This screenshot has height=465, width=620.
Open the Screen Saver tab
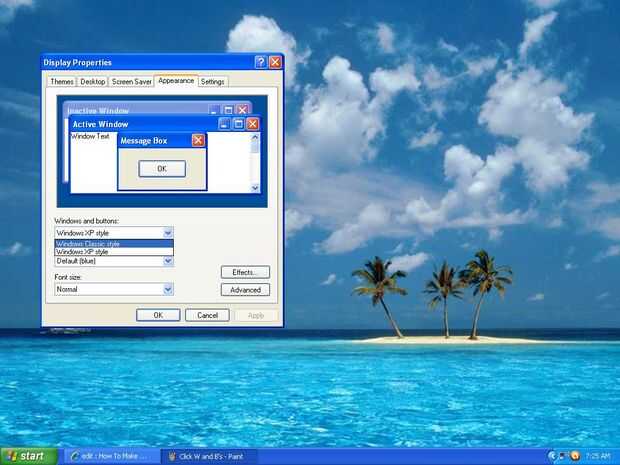(131, 81)
